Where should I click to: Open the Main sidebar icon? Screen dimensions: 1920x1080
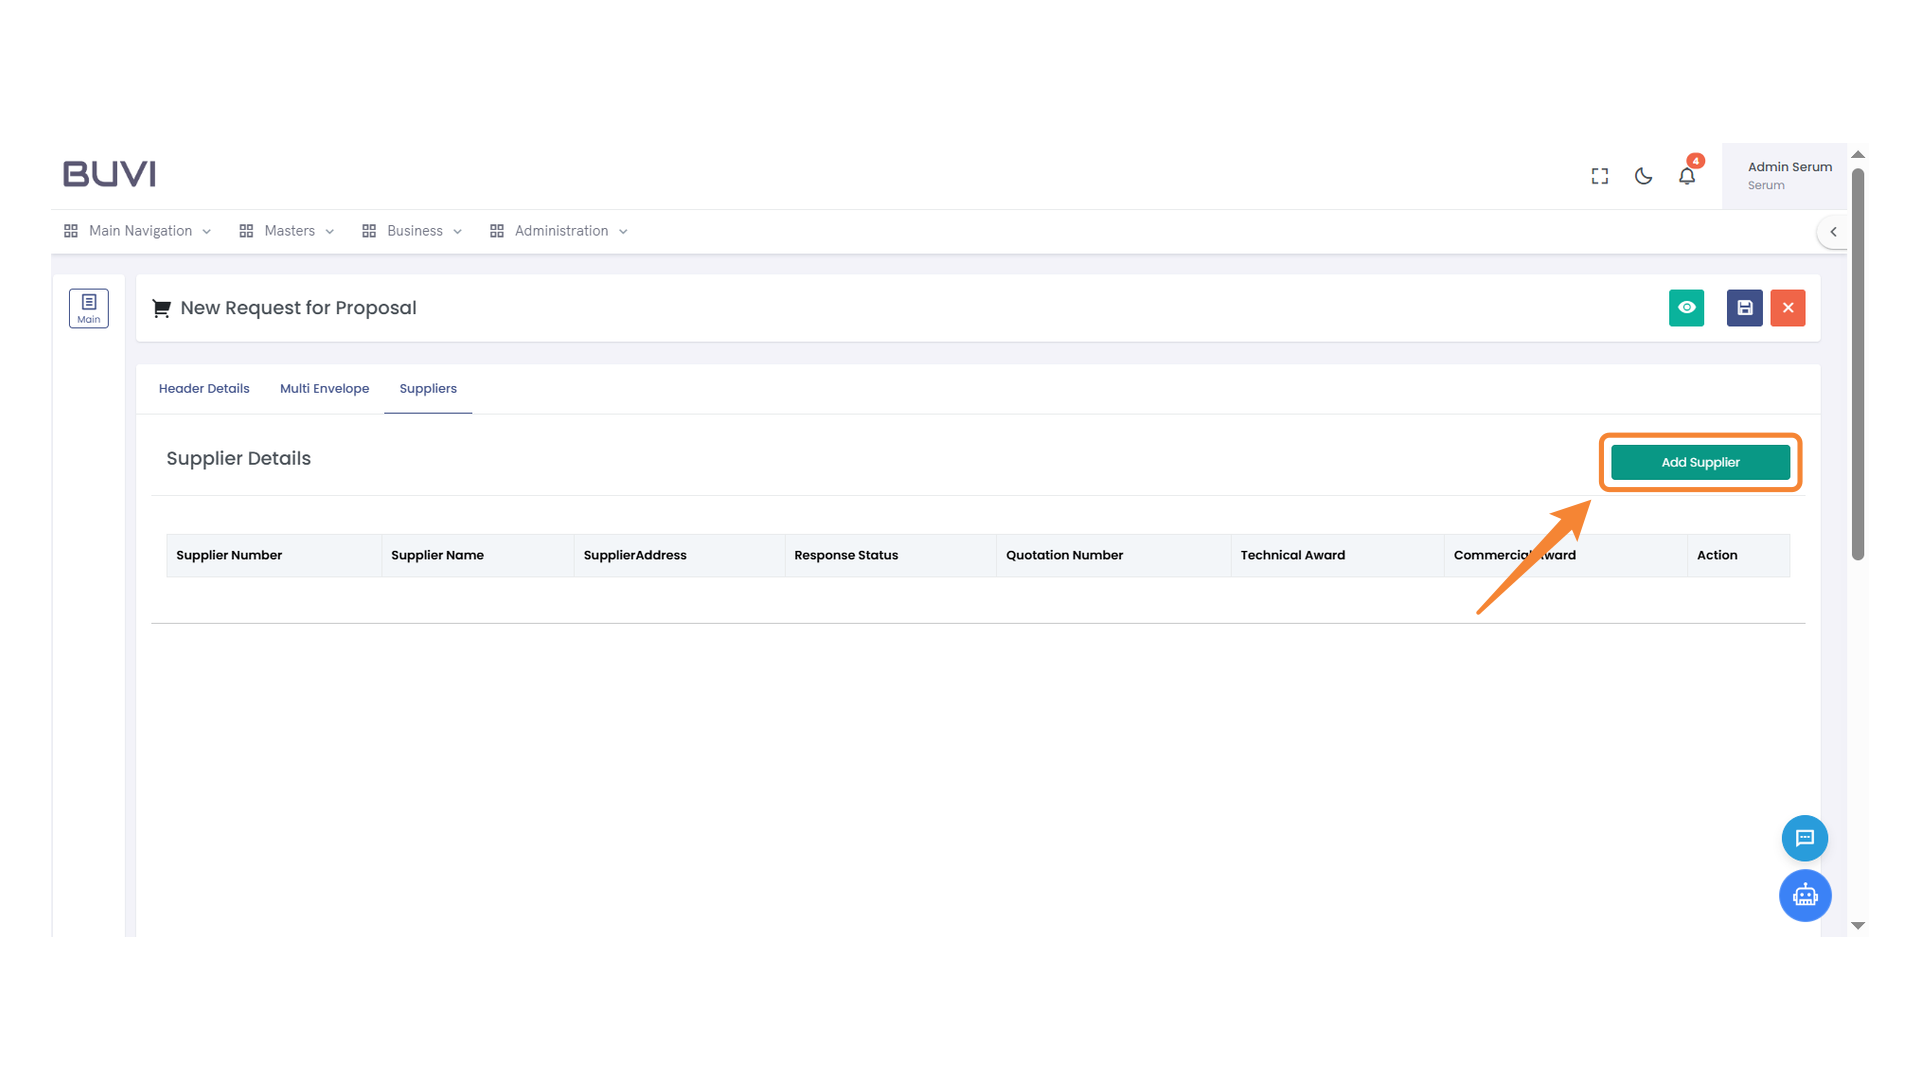(x=89, y=308)
